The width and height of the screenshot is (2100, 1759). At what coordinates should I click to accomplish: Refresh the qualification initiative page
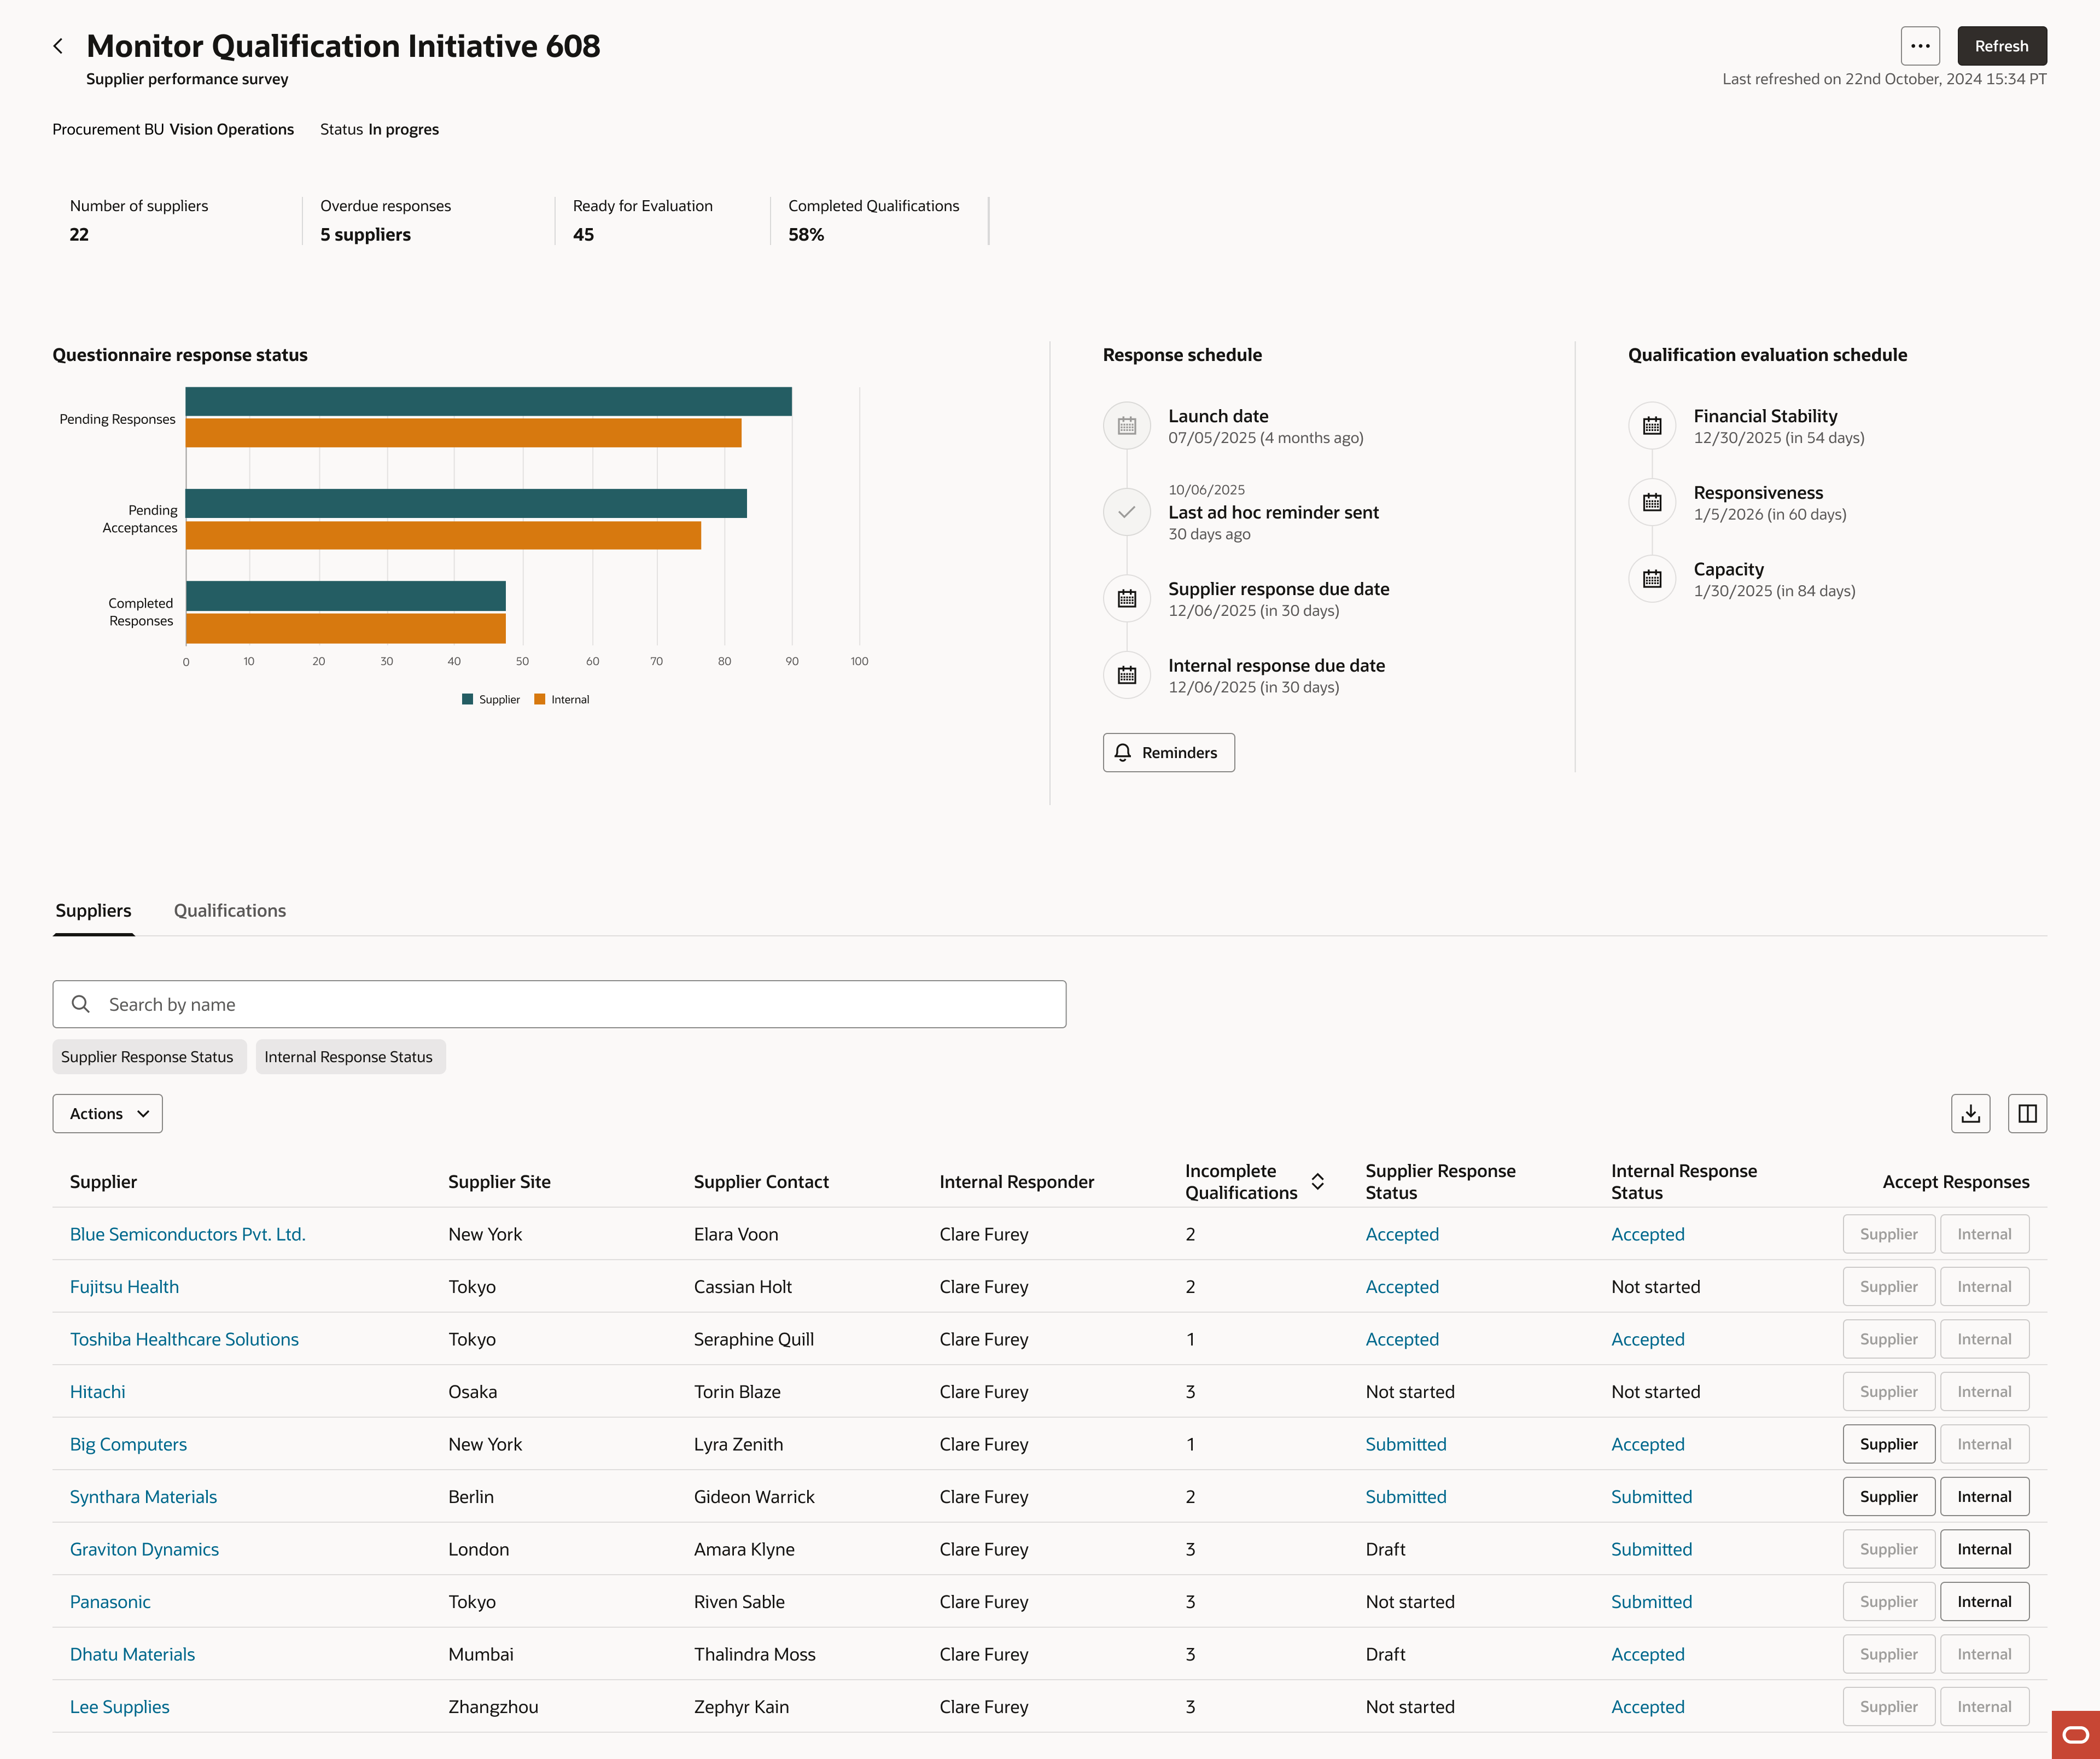click(2001, 46)
